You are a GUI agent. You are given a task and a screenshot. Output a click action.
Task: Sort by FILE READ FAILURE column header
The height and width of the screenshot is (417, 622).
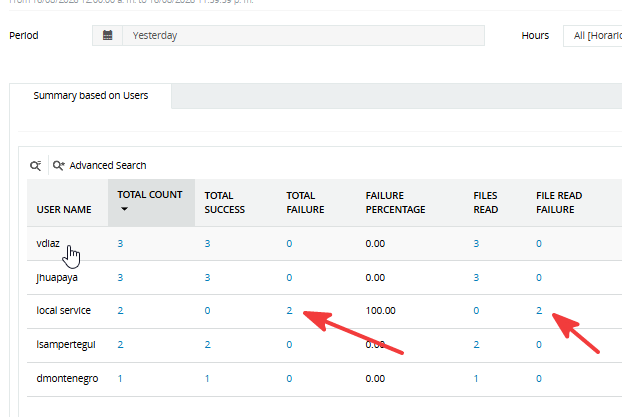coord(559,202)
